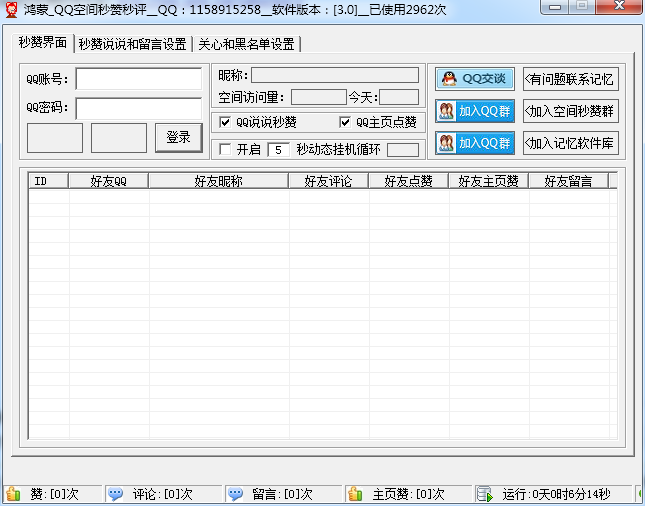Click the 加入空间秒赞群 button

(570, 111)
